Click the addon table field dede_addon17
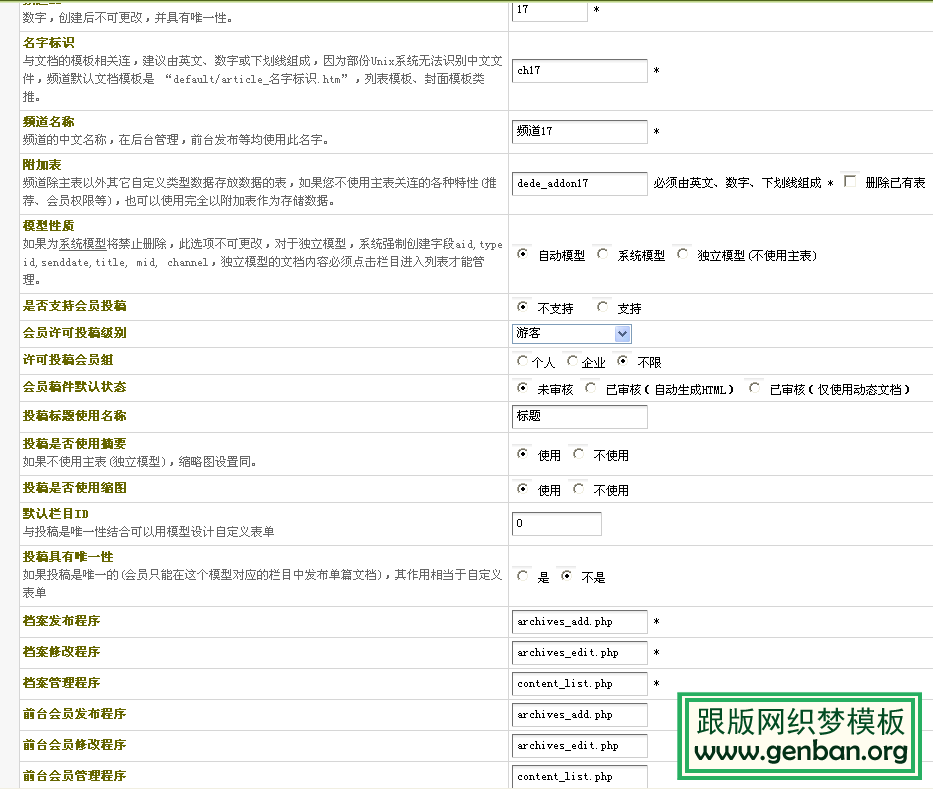 580,183
